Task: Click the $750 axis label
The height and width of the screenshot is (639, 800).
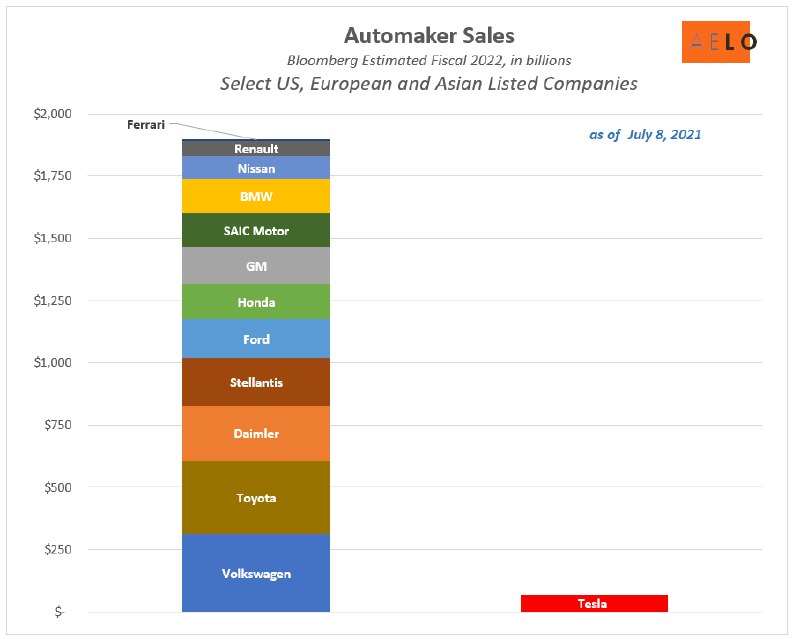Action: coord(58,425)
